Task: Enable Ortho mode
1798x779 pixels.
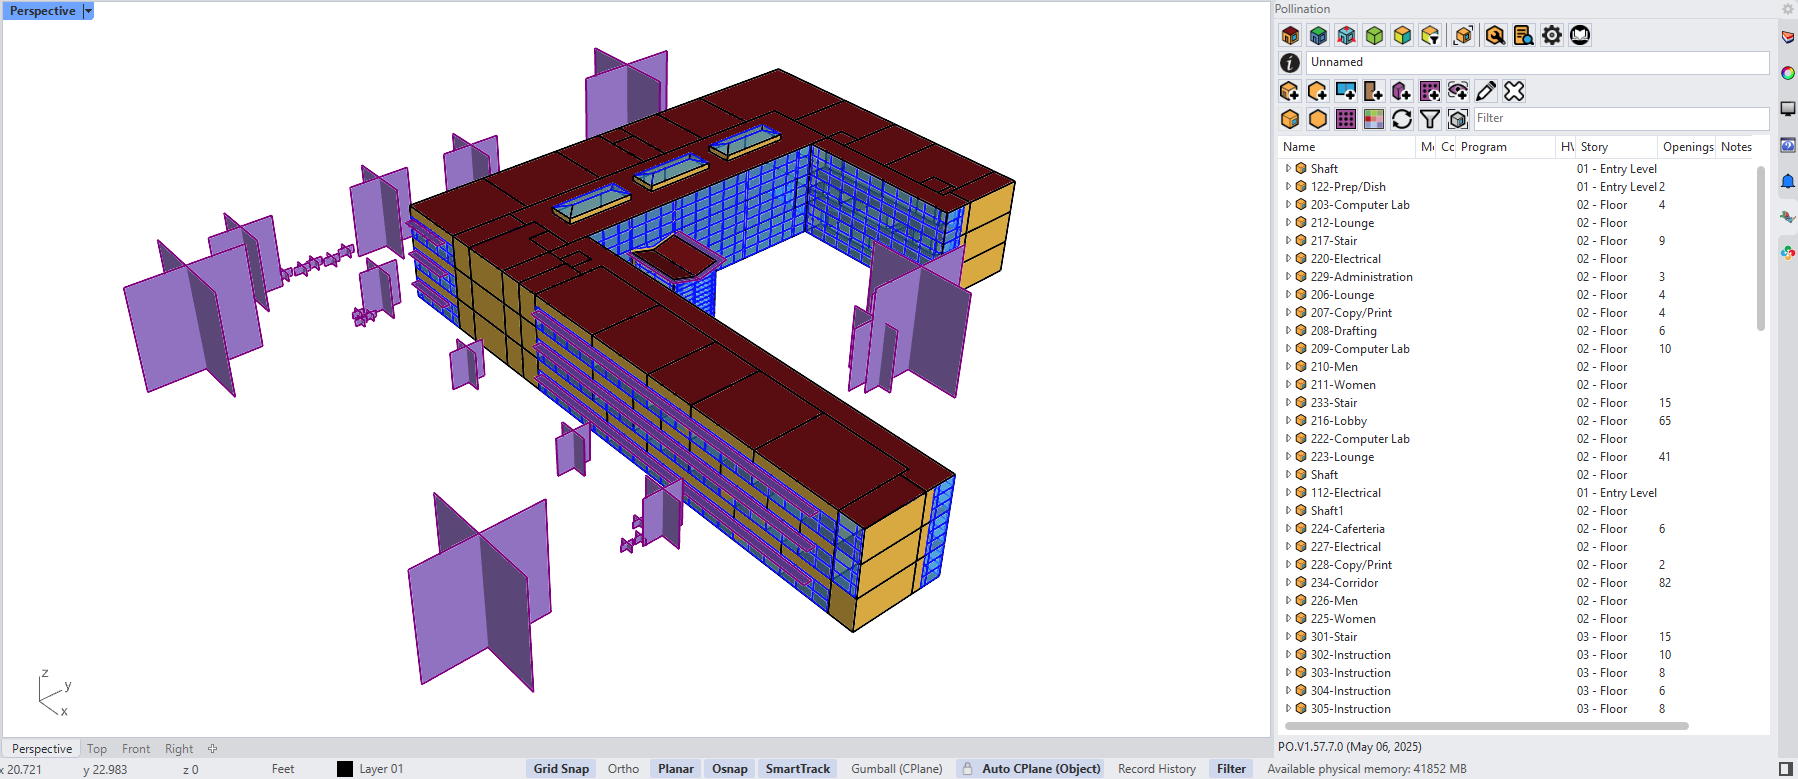Action: coord(623,769)
